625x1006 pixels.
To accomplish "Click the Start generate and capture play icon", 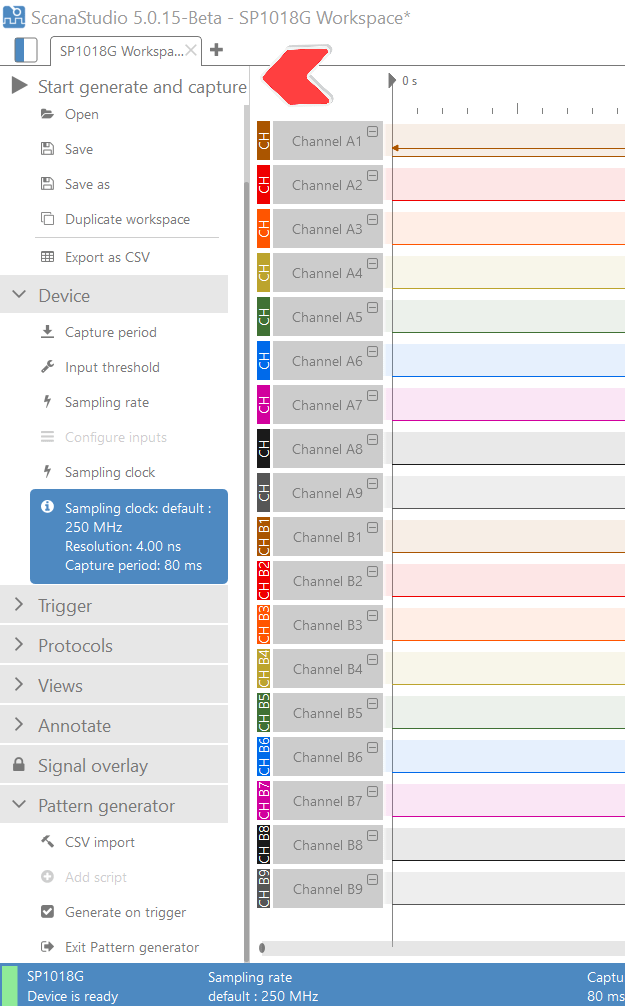I will [x=19, y=87].
